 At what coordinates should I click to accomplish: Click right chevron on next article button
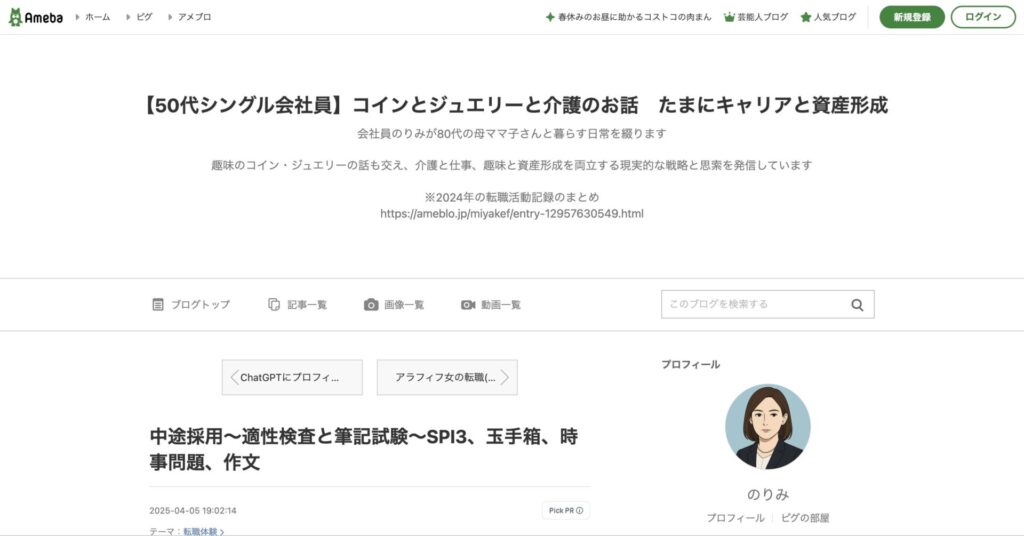click(505, 377)
